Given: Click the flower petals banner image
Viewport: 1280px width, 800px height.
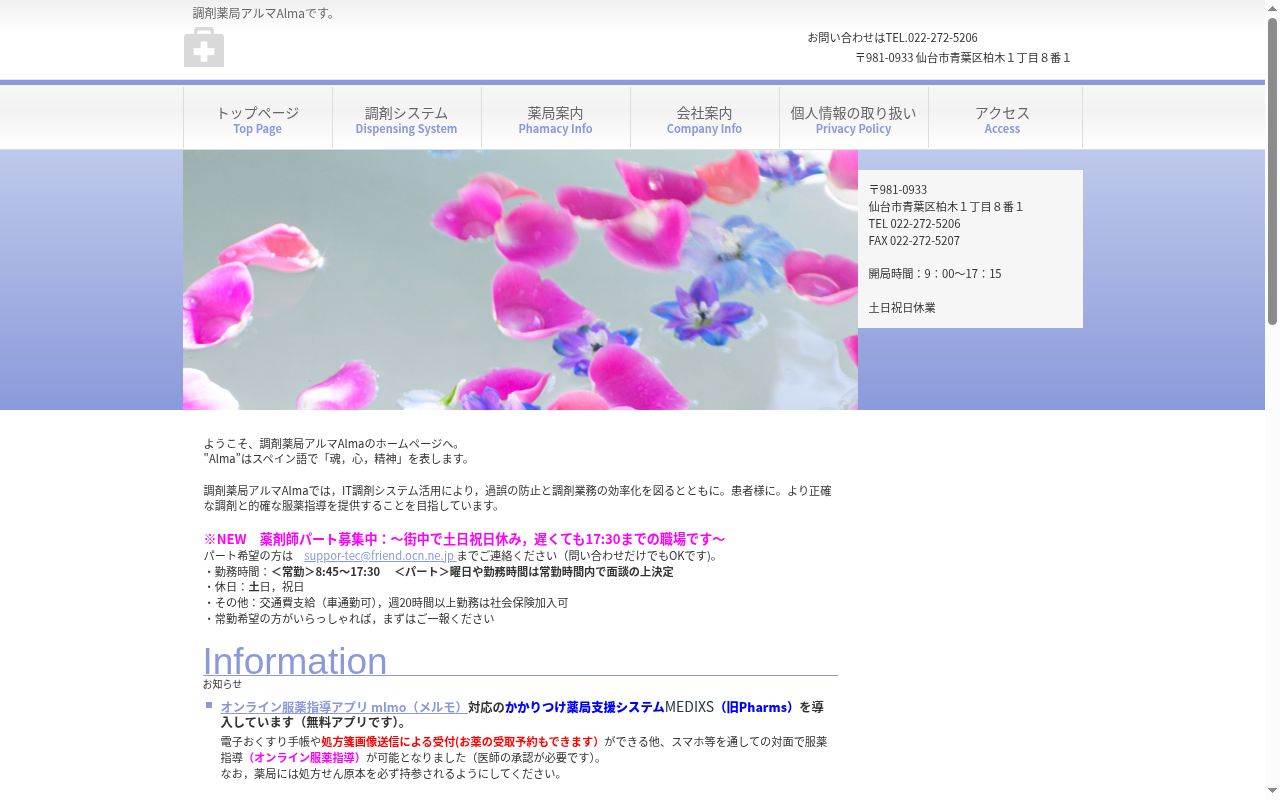Looking at the screenshot, I should coord(520,280).
